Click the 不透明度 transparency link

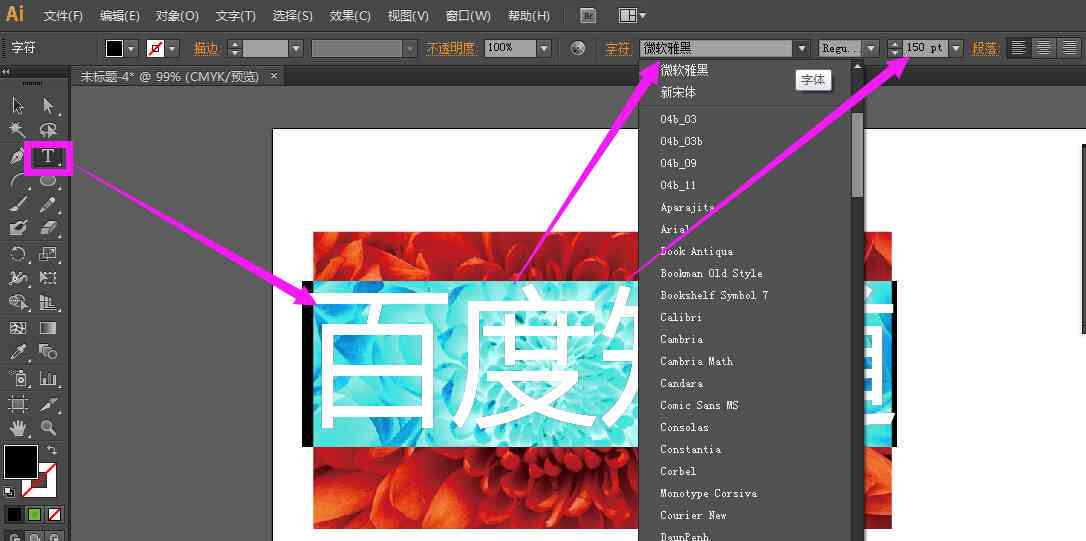pos(450,48)
